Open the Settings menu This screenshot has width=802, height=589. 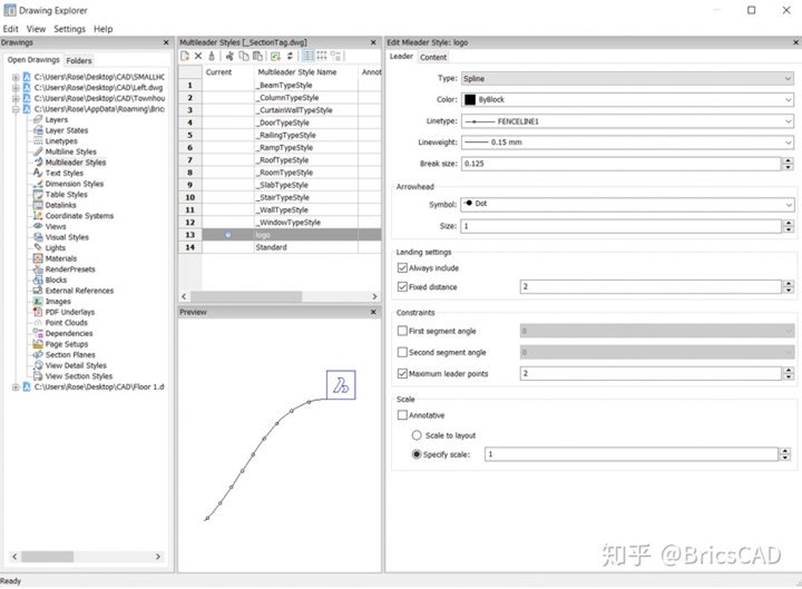pyautogui.click(x=70, y=29)
